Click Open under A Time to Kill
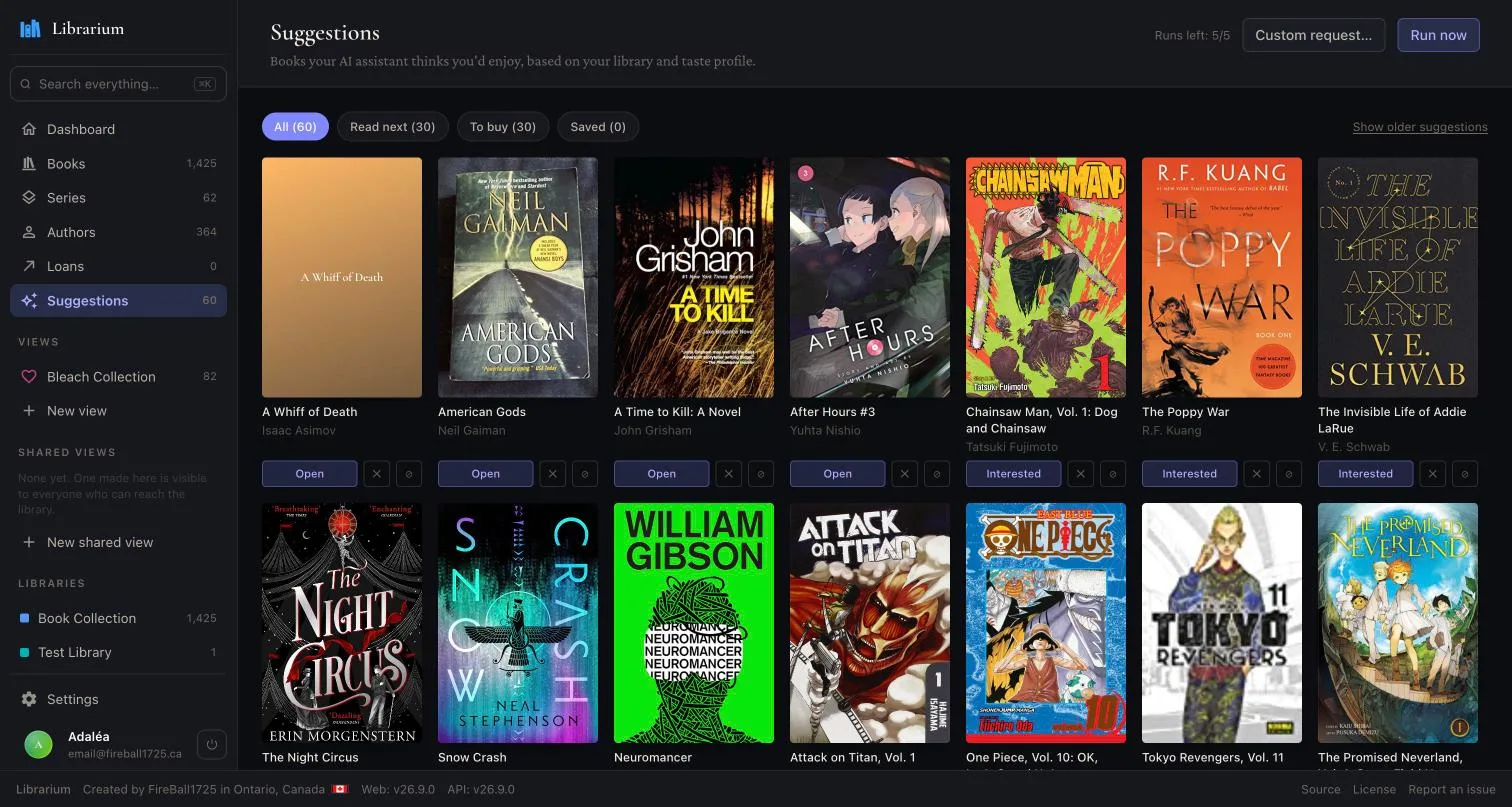Image resolution: width=1512 pixels, height=807 pixels. tap(661, 474)
